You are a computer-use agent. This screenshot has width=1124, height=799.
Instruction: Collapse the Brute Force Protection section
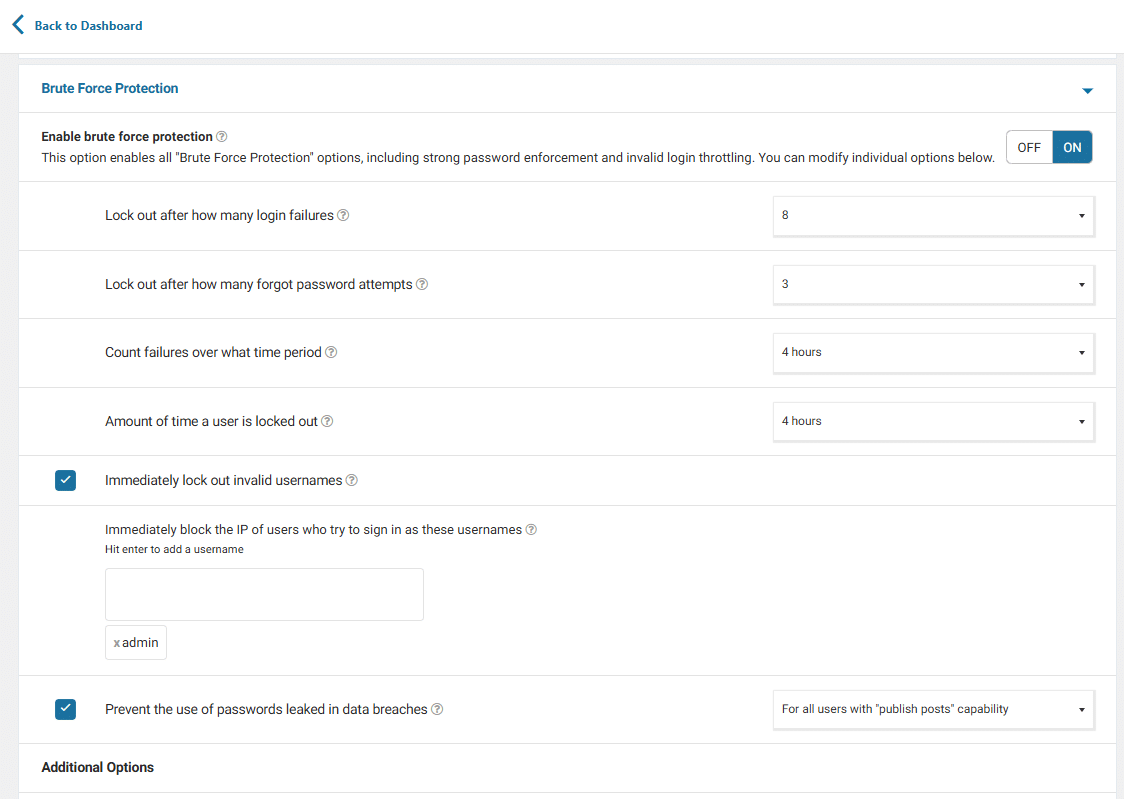tap(1087, 91)
